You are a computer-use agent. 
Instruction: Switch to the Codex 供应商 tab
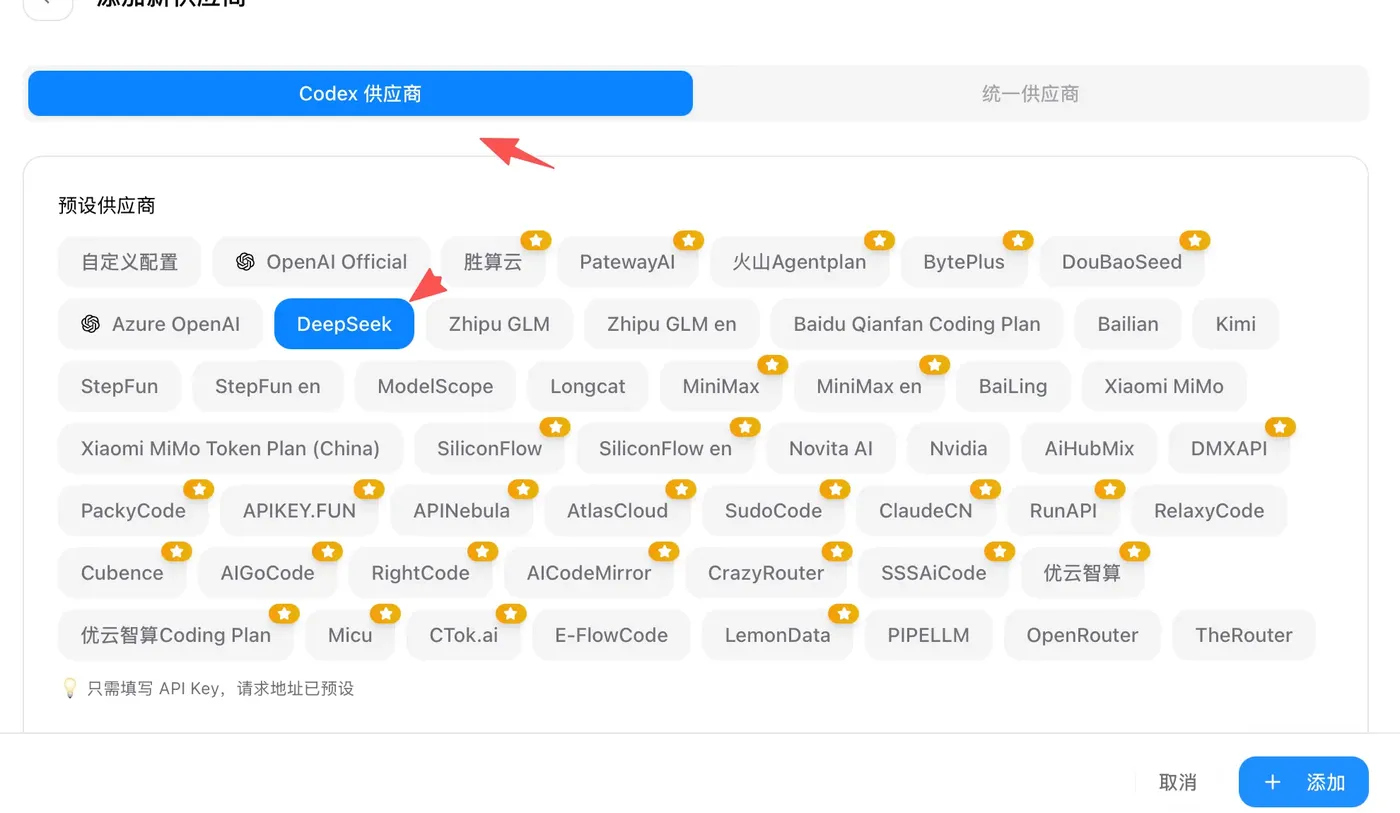click(x=360, y=94)
